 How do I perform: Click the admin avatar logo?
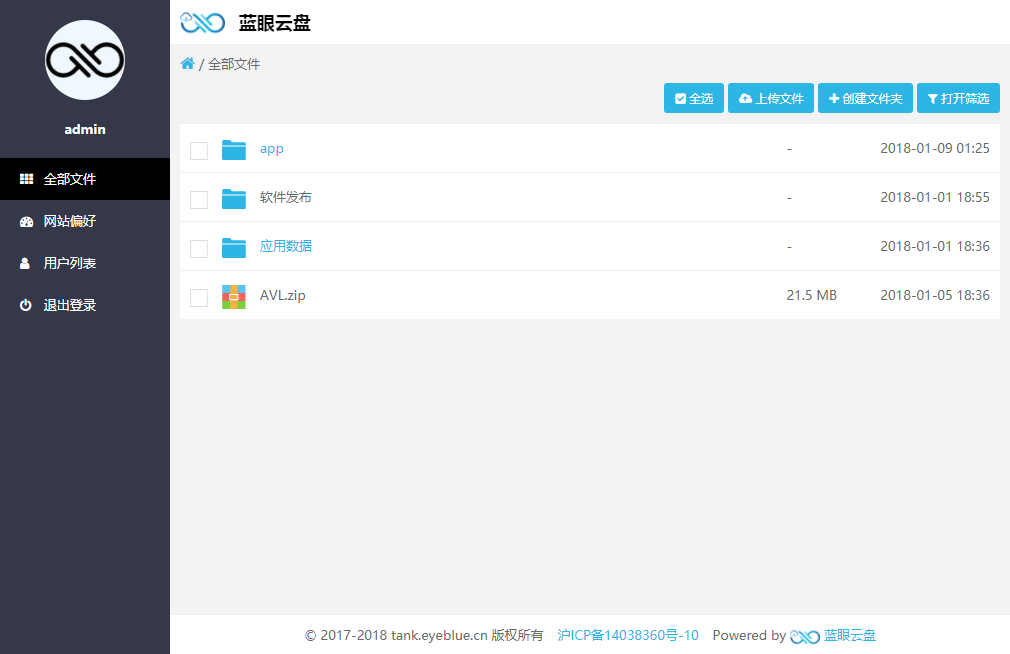85,60
